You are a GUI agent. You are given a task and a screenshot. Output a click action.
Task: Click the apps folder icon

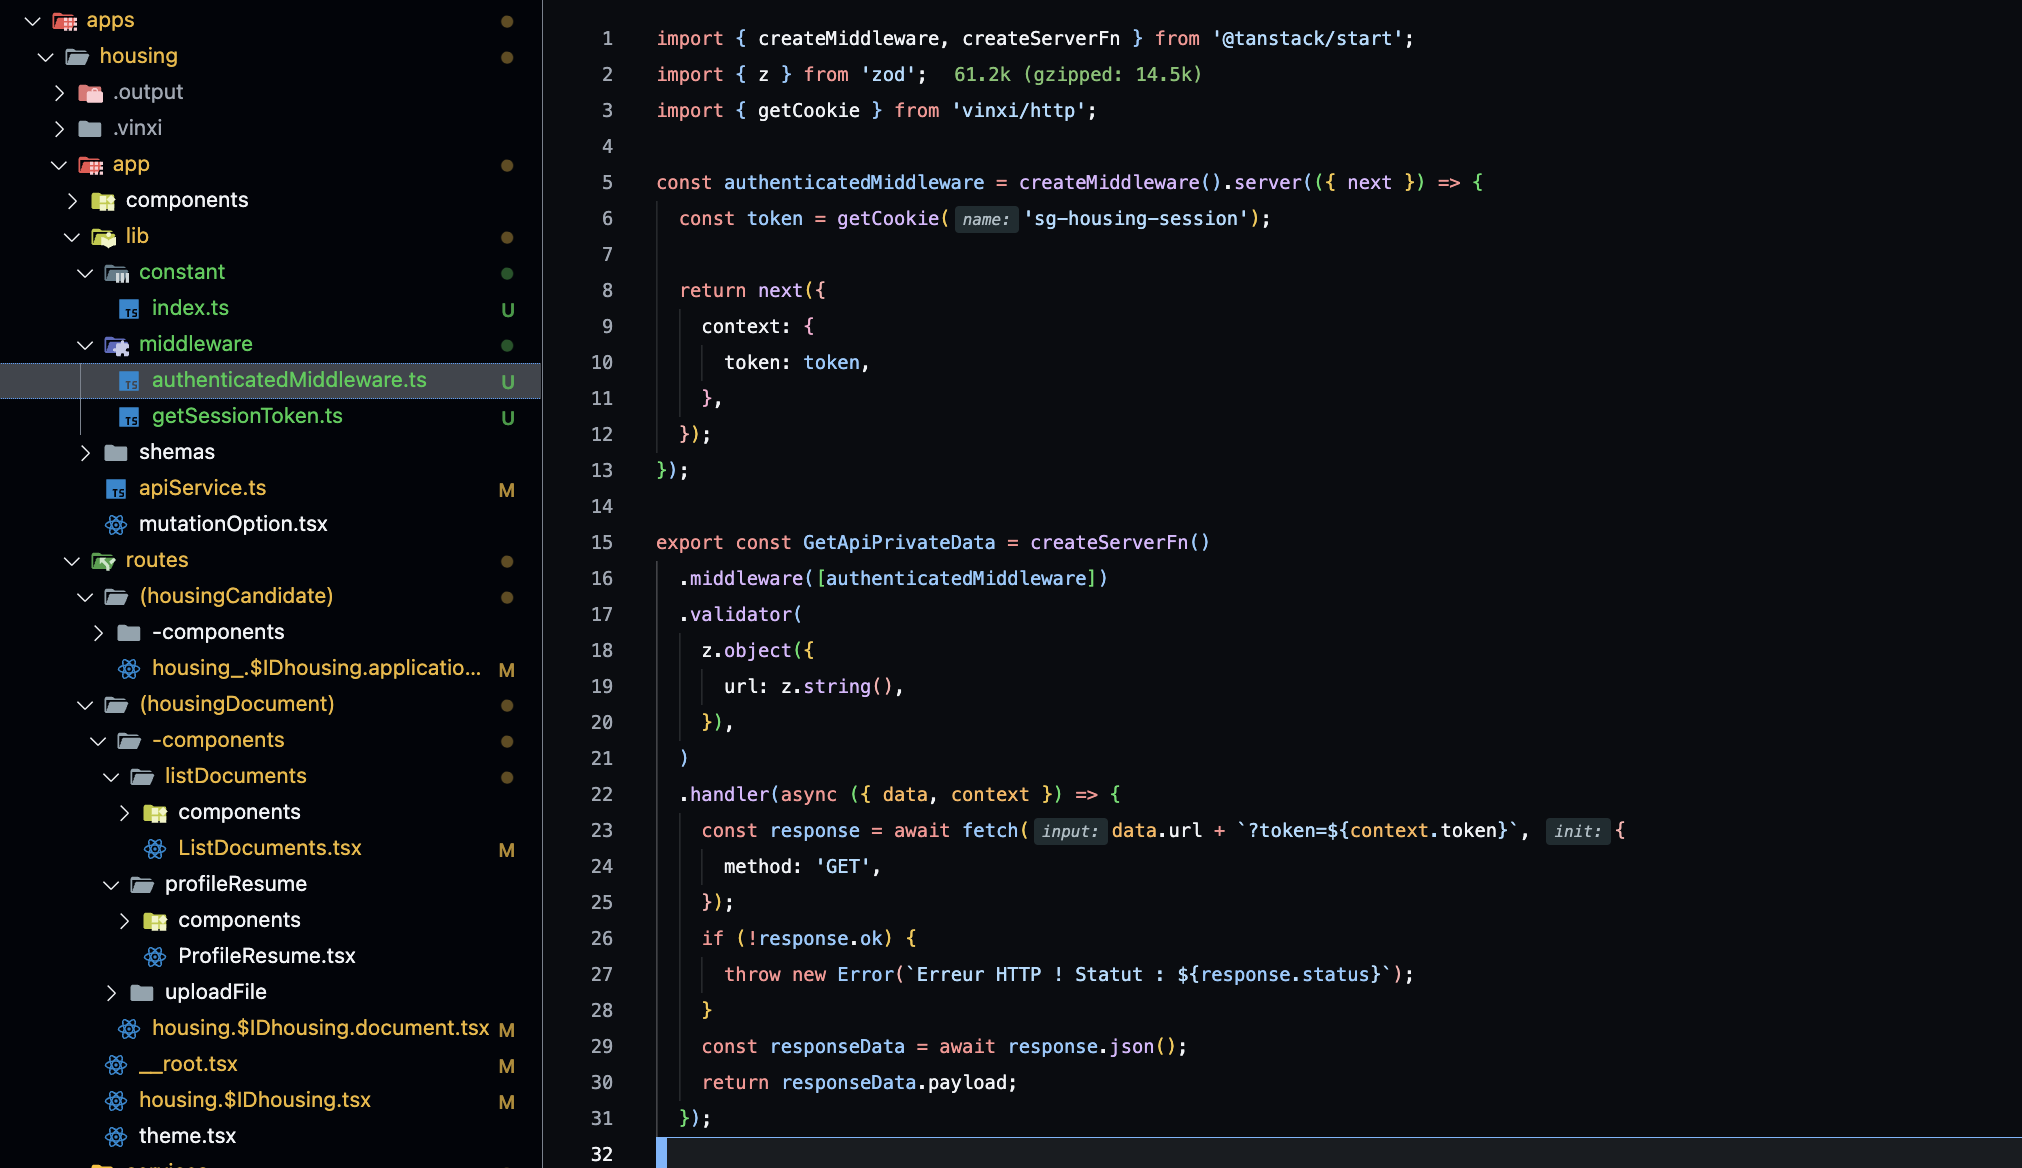(65, 21)
